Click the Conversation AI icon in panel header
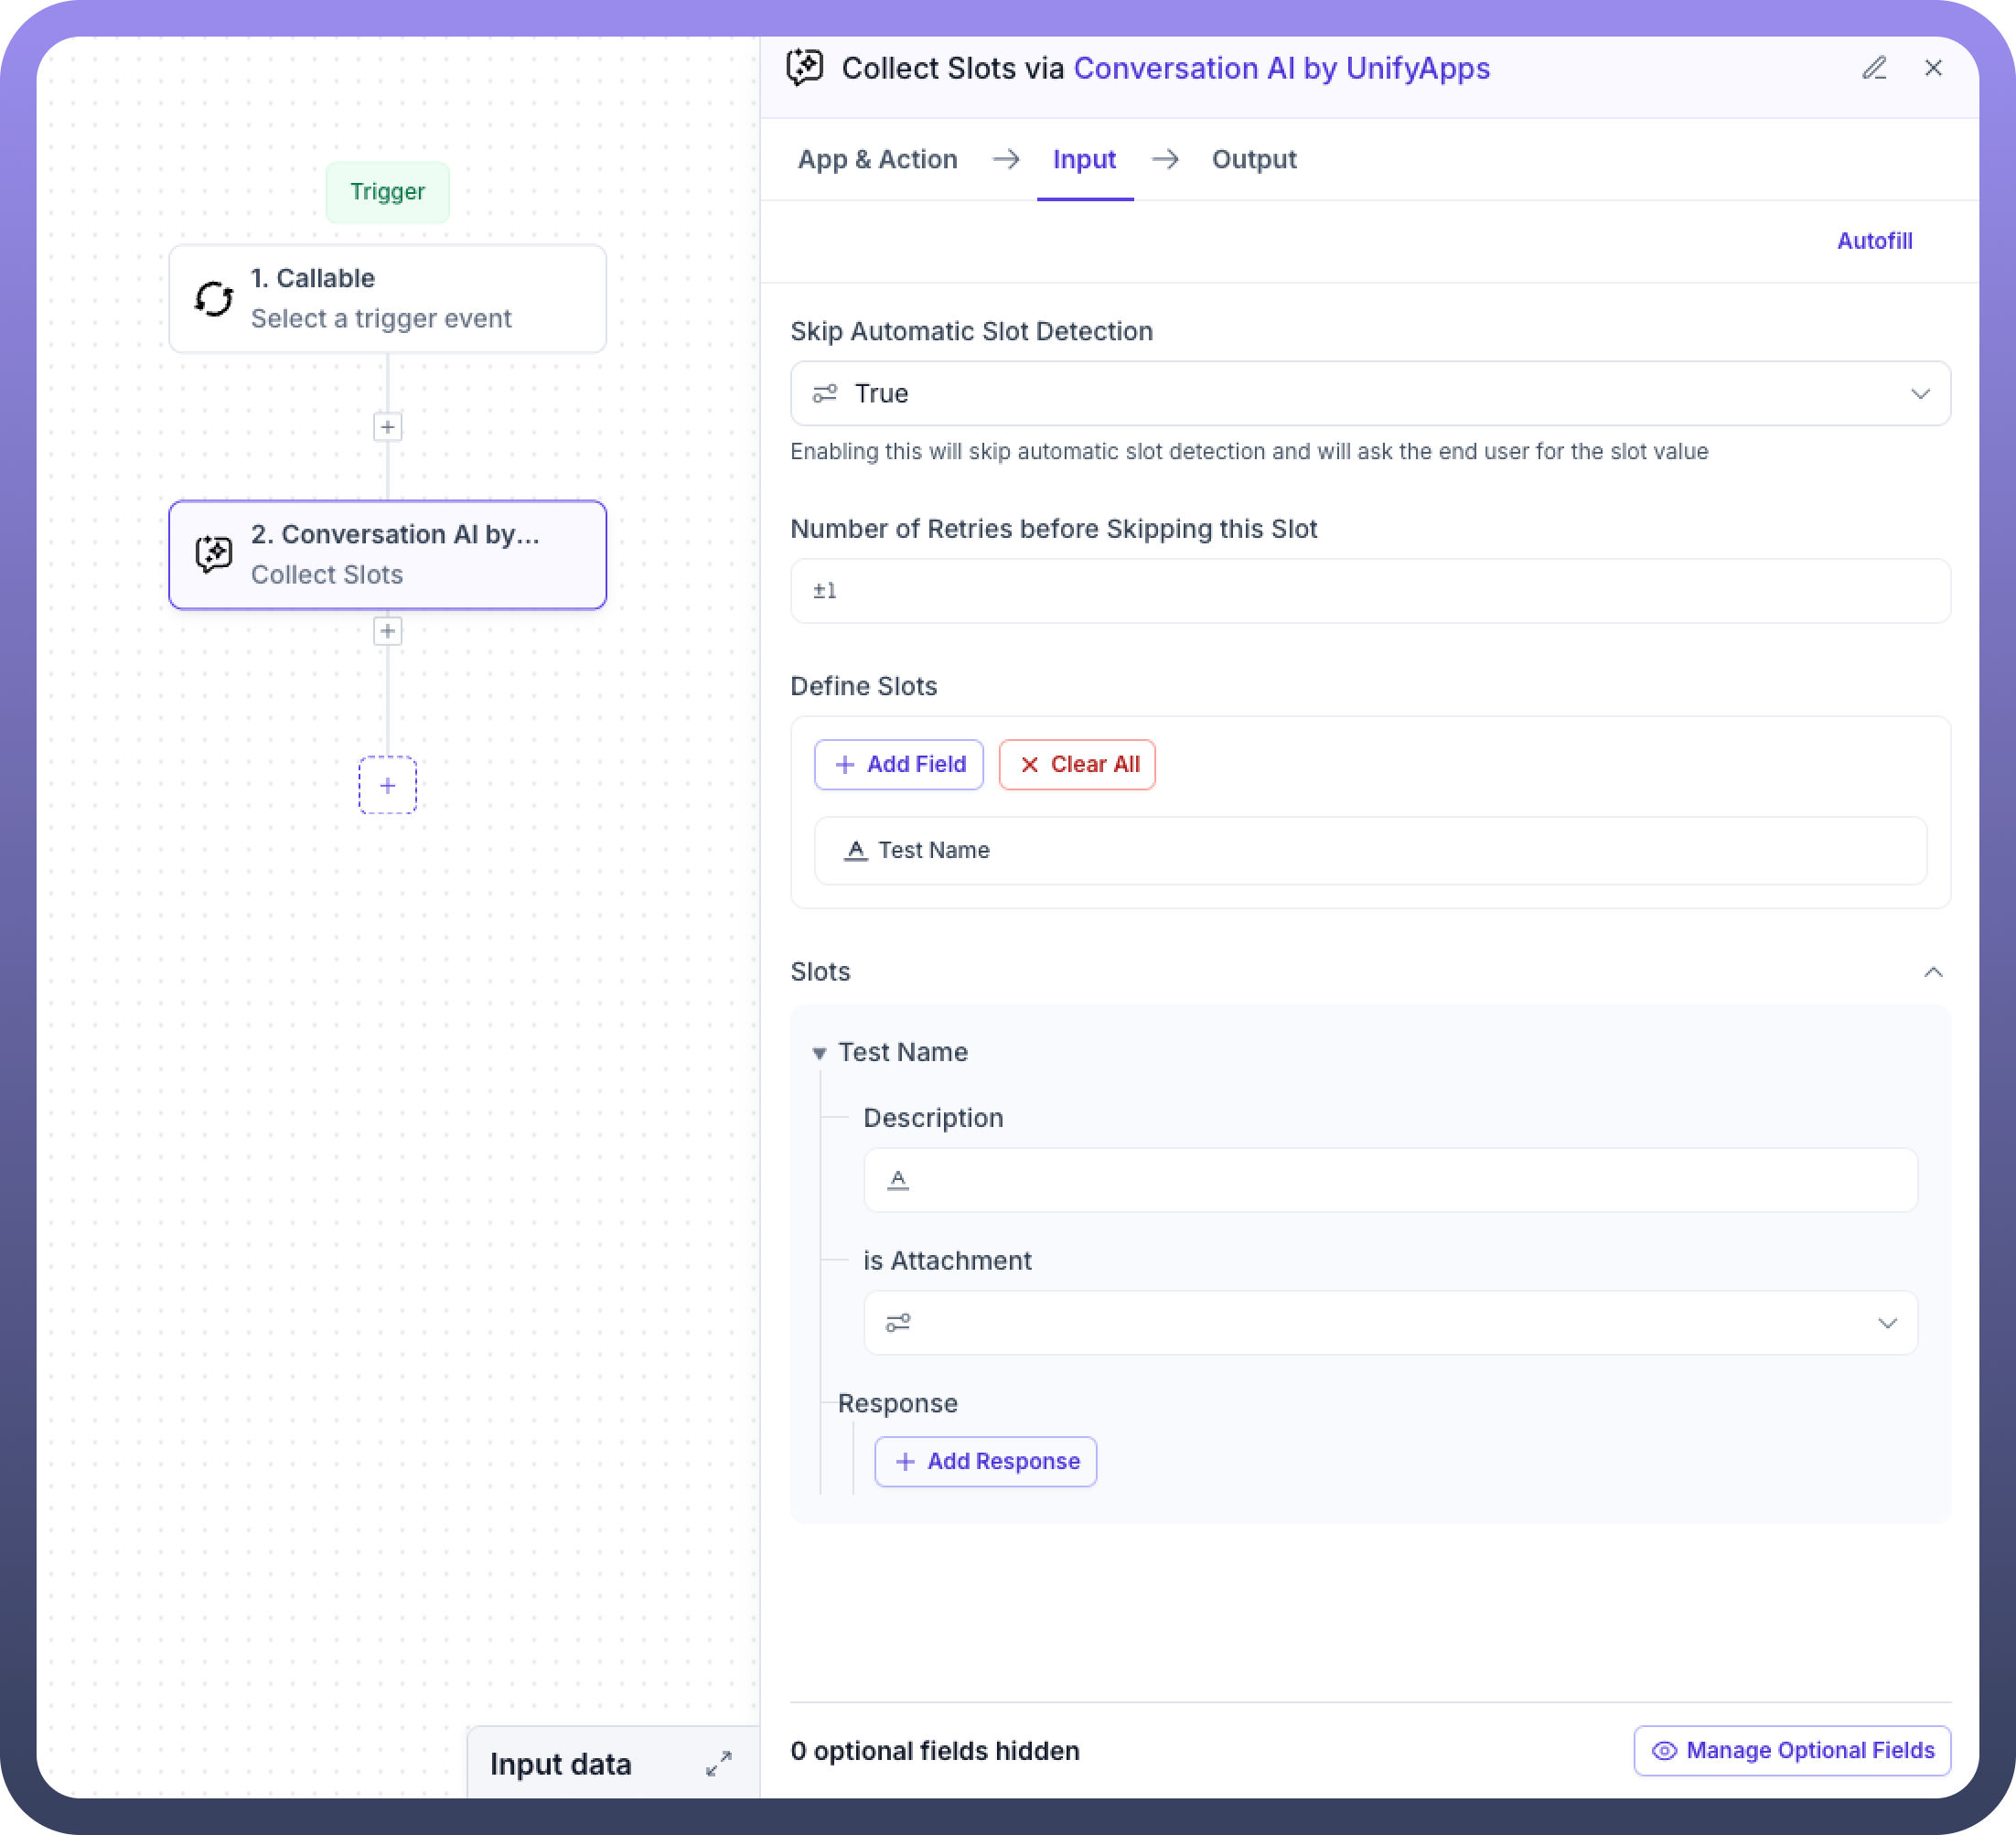The image size is (2016, 1835). point(805,68)
